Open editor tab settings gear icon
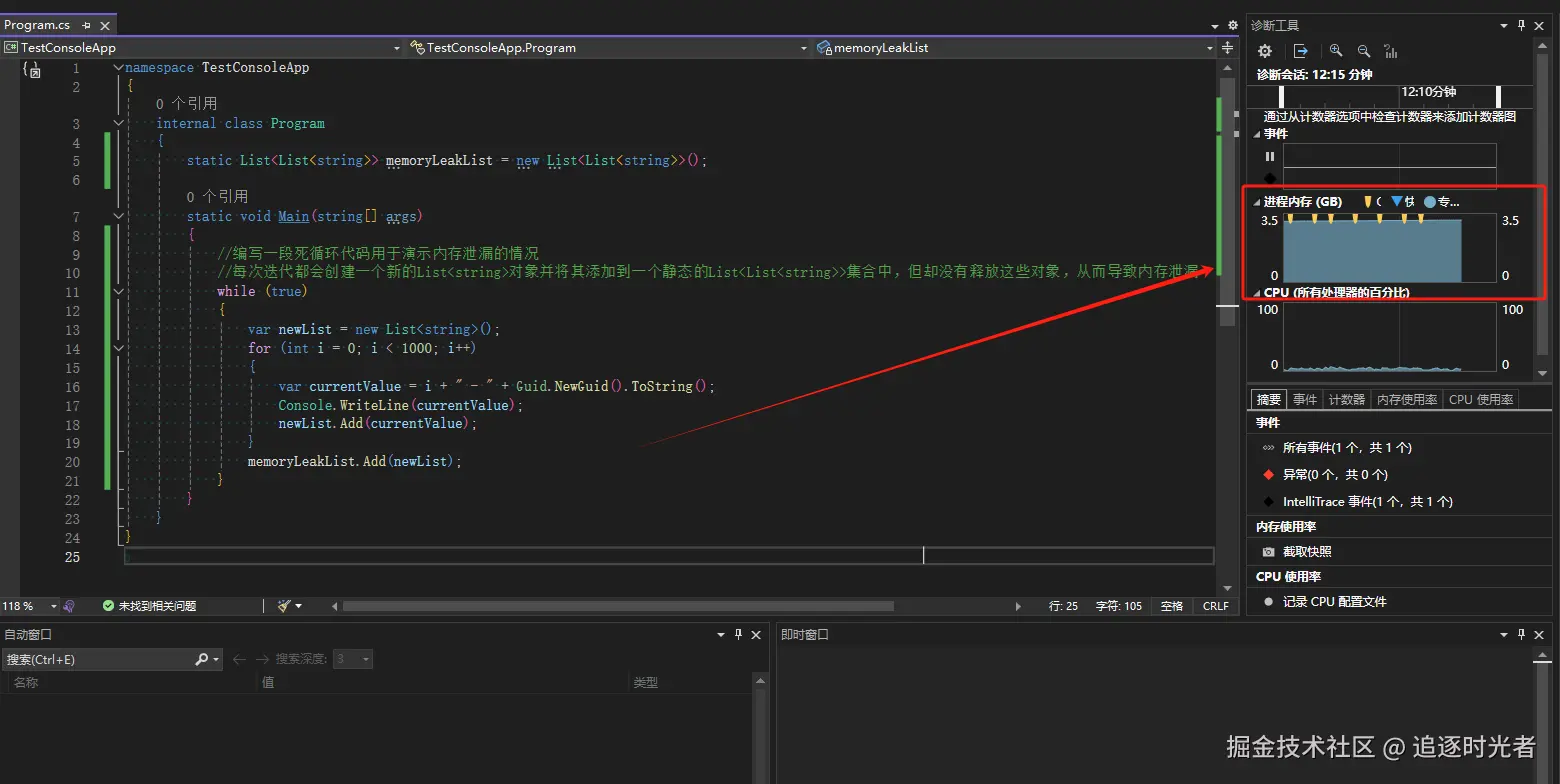1560x784 pixels. tap(1232, 25)
